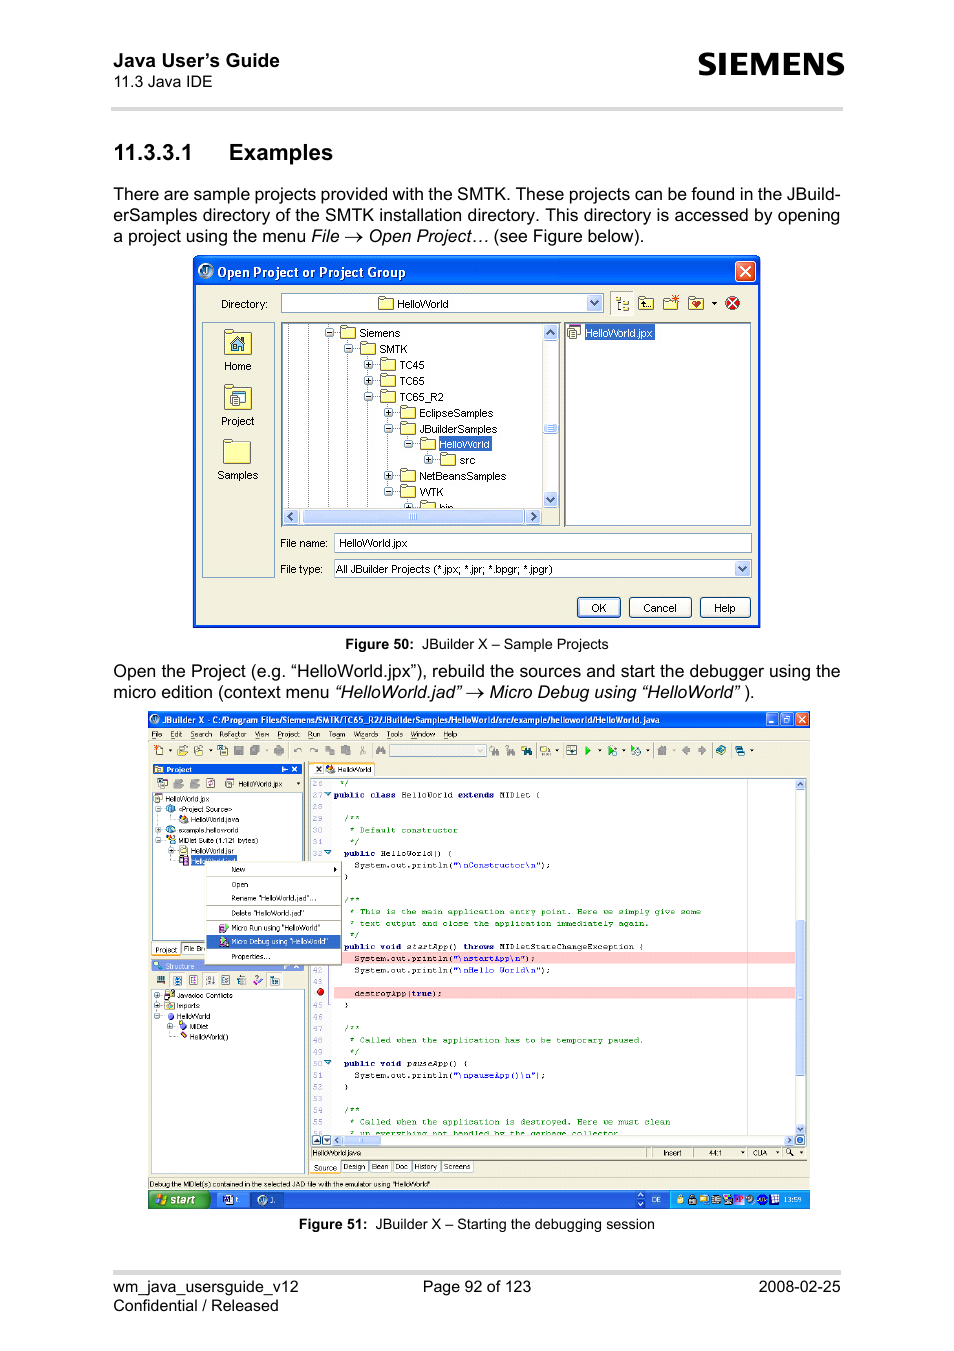
Task: Click the Help button in dialog
Action: point(725,608)
